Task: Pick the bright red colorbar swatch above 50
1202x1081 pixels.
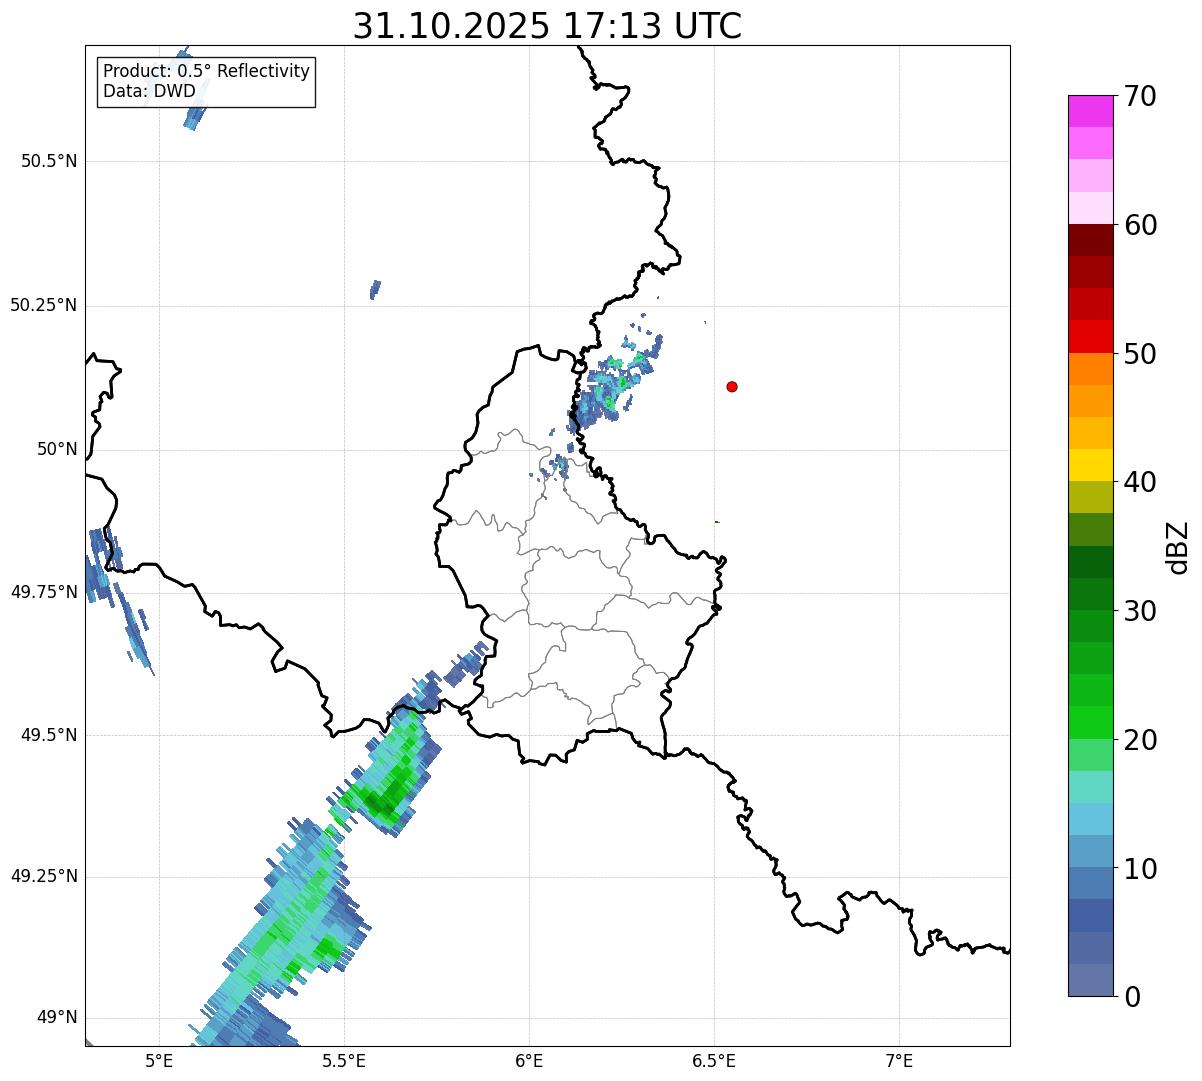Action: 1090,337
